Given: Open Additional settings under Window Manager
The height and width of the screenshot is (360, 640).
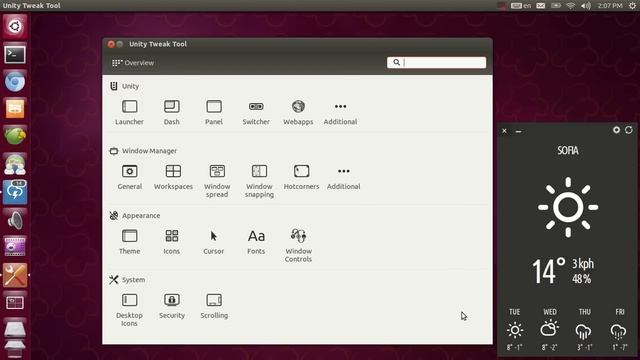Looking at the screenshot, I should click(343, 177).
